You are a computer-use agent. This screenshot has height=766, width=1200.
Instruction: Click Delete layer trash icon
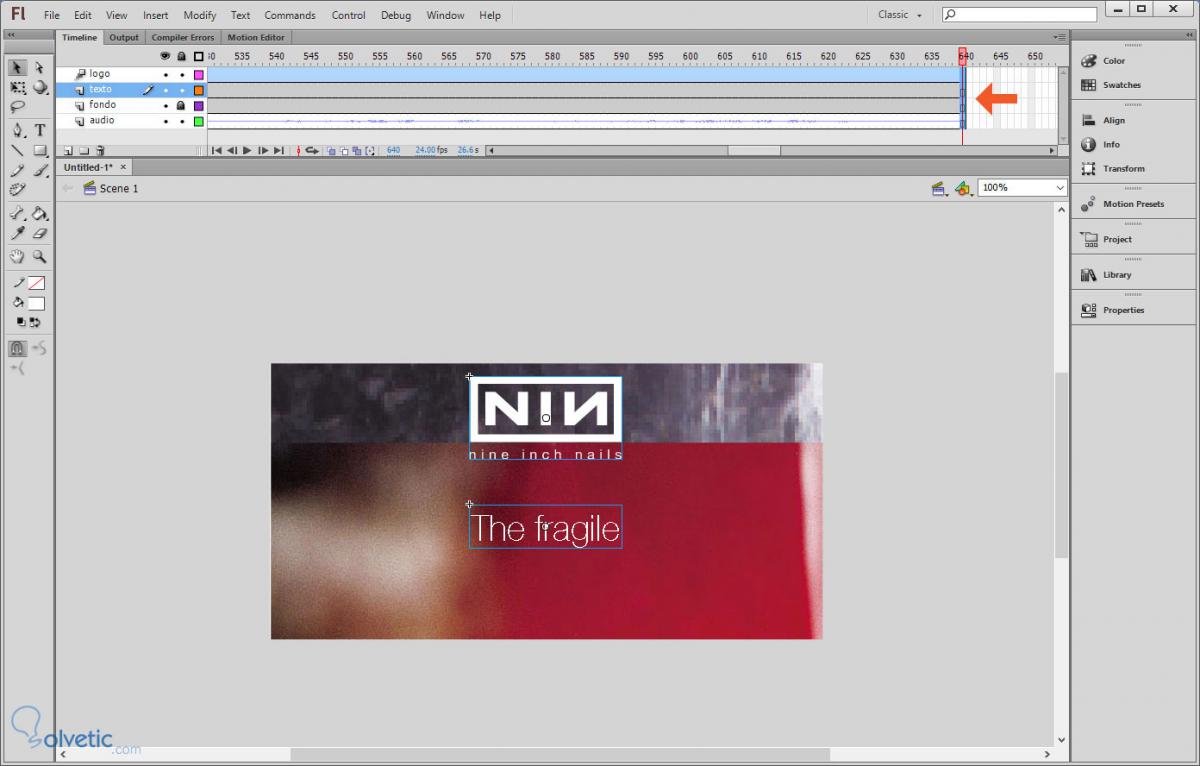tap(100, 151)
